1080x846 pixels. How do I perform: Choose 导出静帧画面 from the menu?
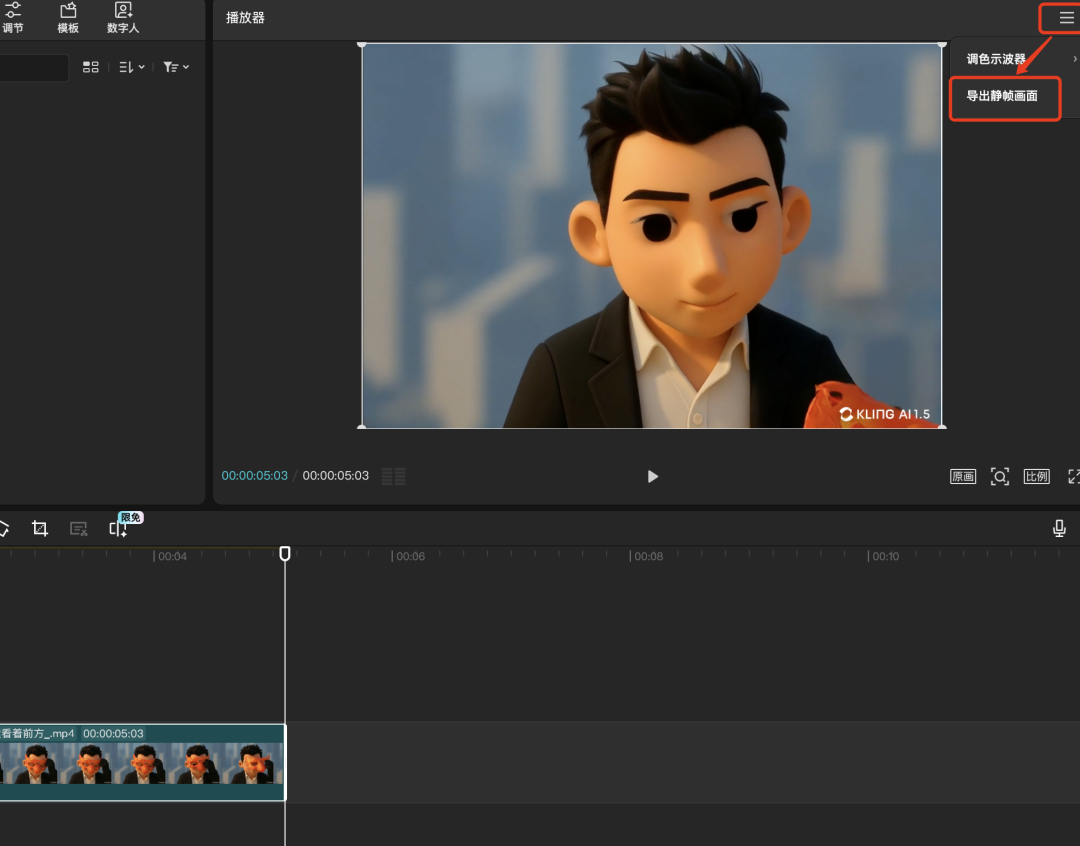[x=1005, y=99]
